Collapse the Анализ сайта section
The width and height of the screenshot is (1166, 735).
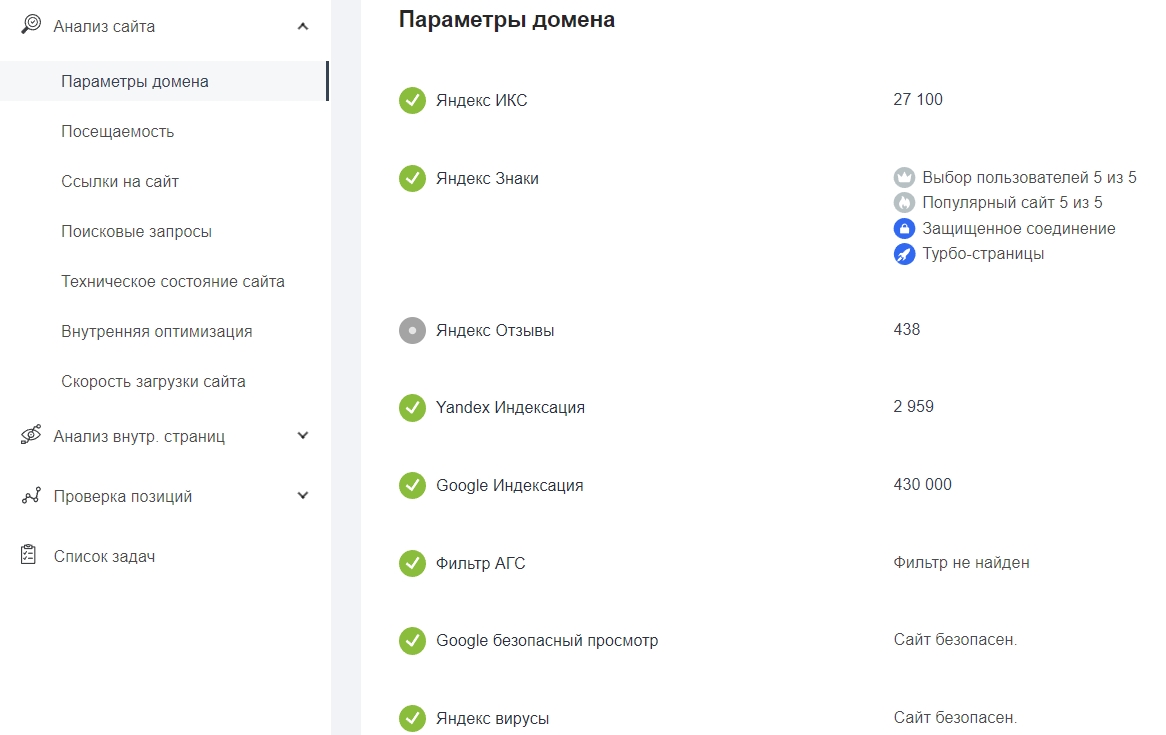pyautogui.click(x=303, y=27)
